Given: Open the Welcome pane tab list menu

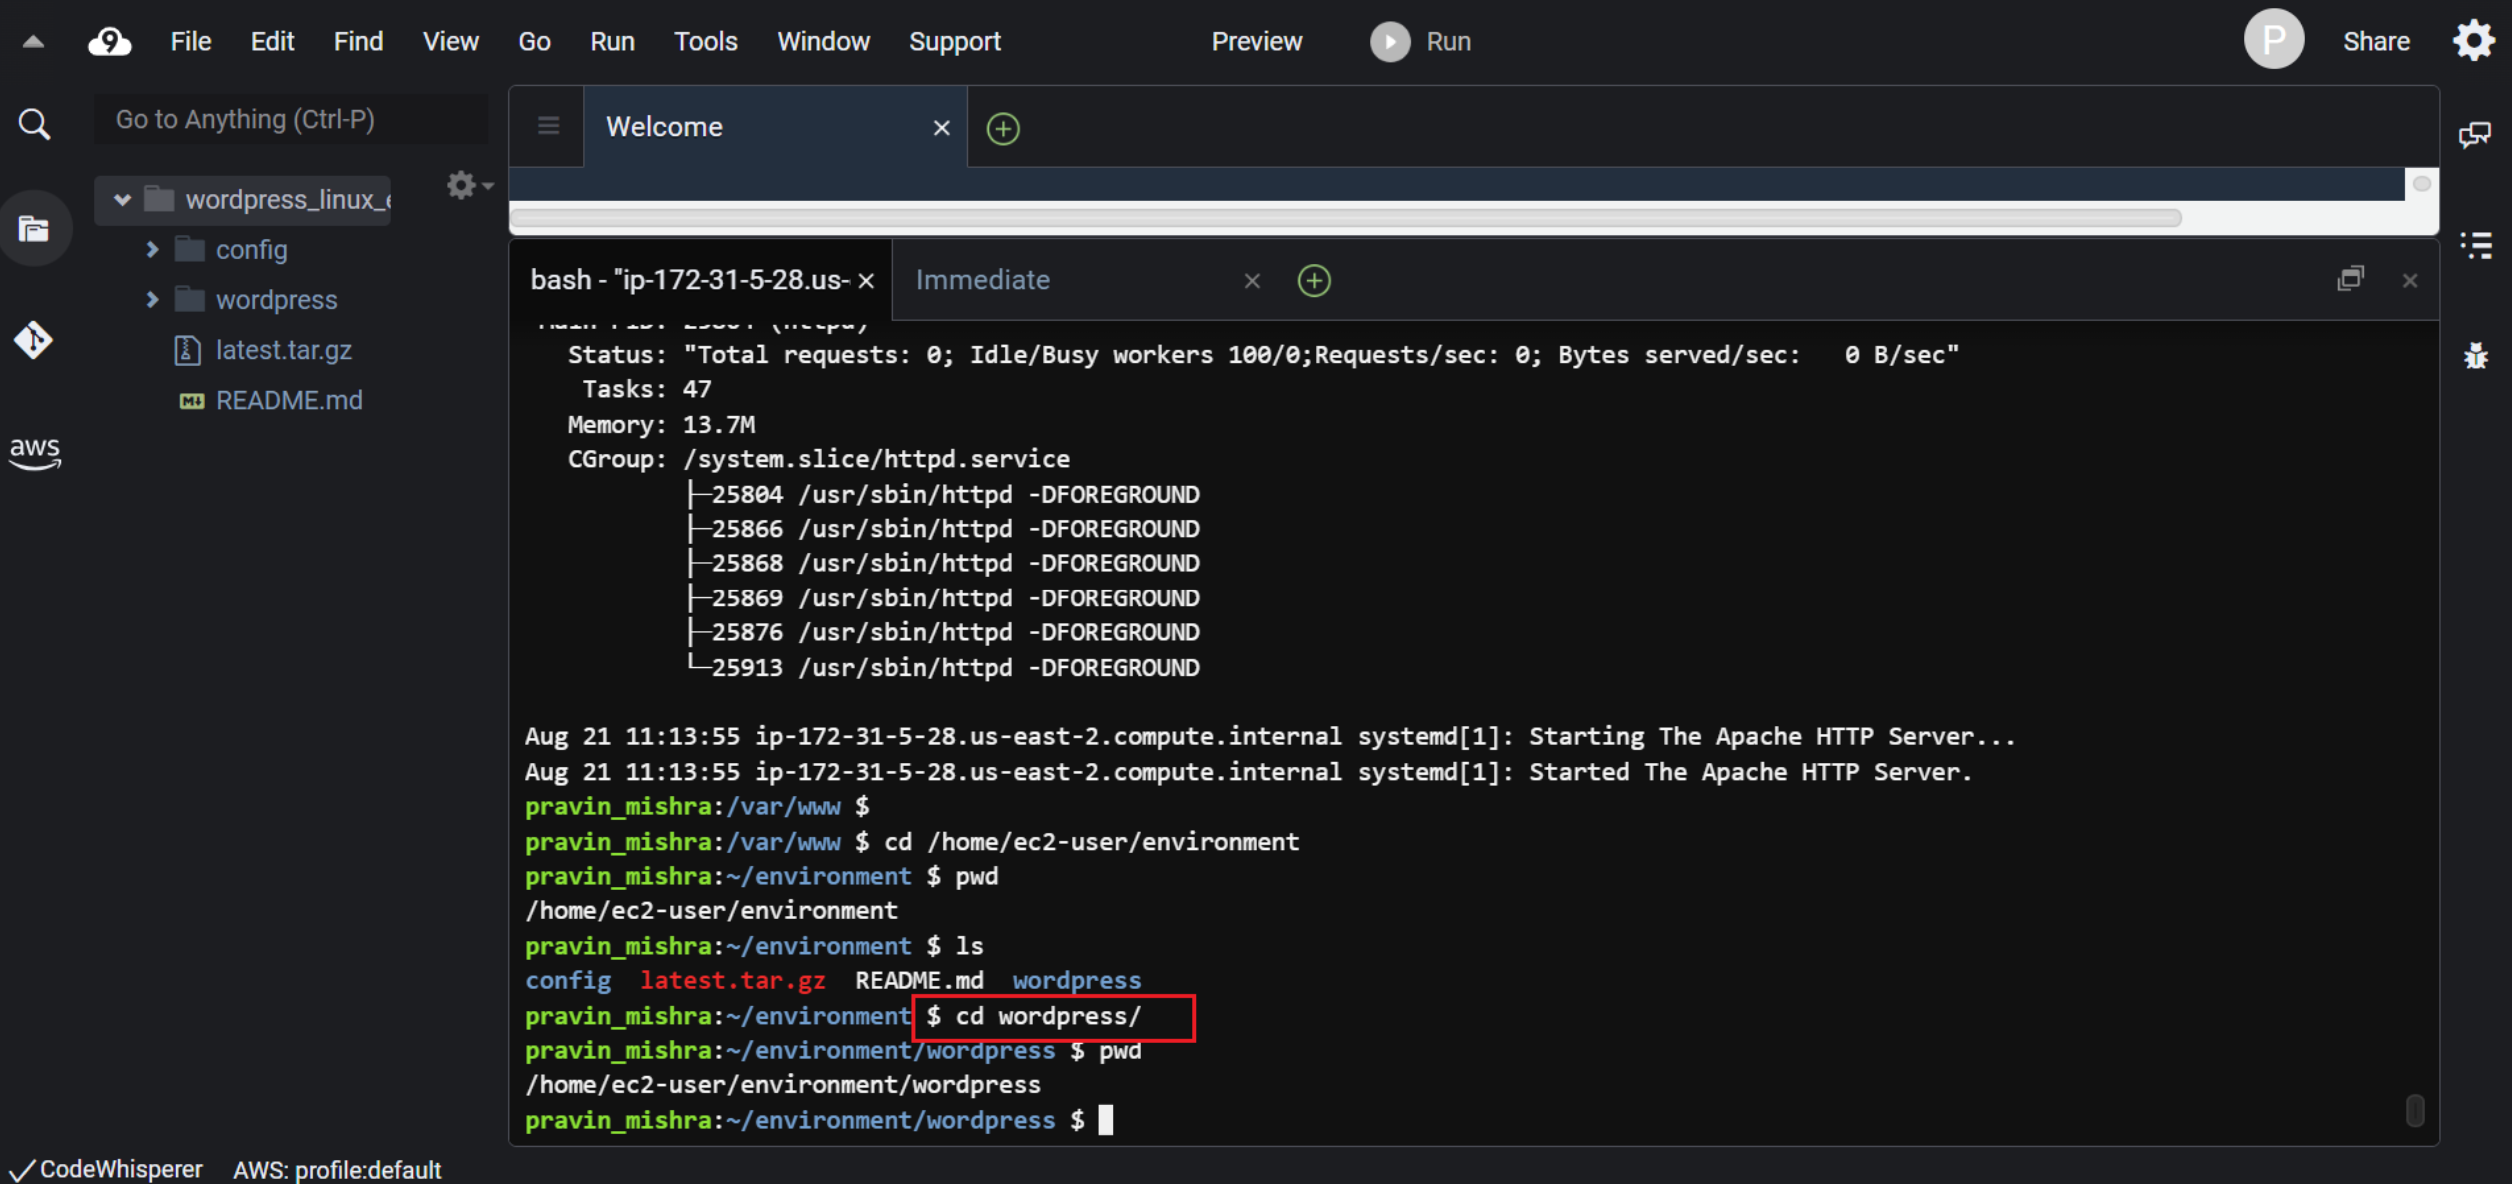Looking at the screenshot, I should coord(548,126).
